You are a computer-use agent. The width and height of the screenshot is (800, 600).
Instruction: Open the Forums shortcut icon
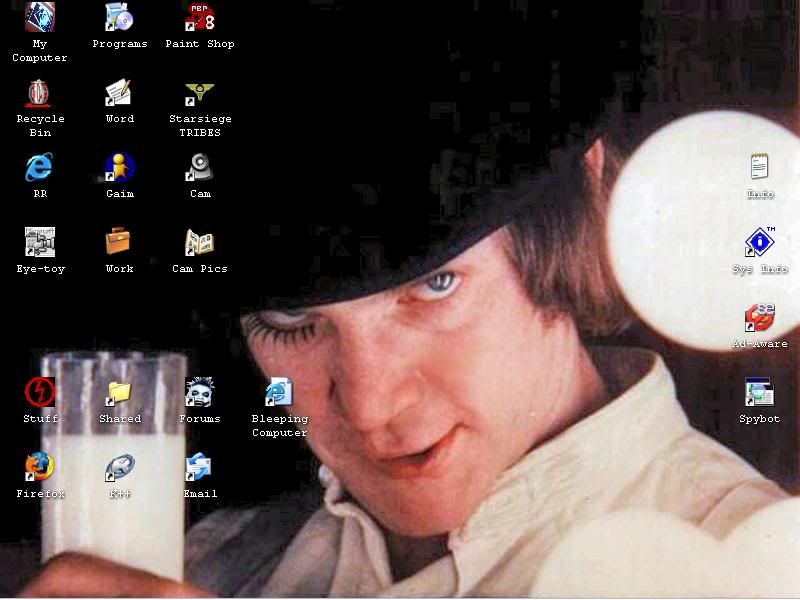click(200, 392)
